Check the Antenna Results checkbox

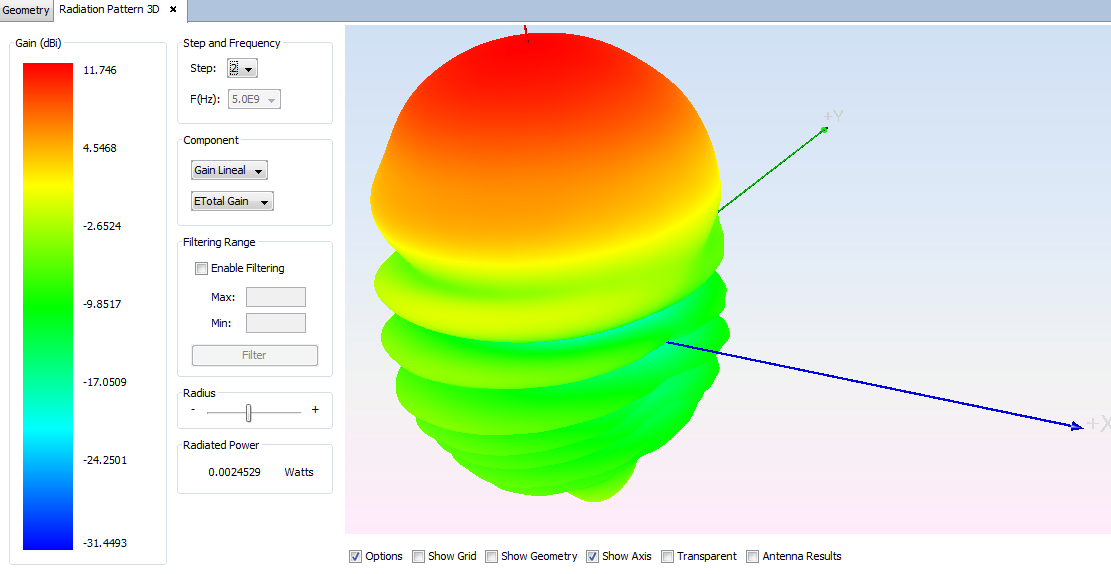(752, 556)
